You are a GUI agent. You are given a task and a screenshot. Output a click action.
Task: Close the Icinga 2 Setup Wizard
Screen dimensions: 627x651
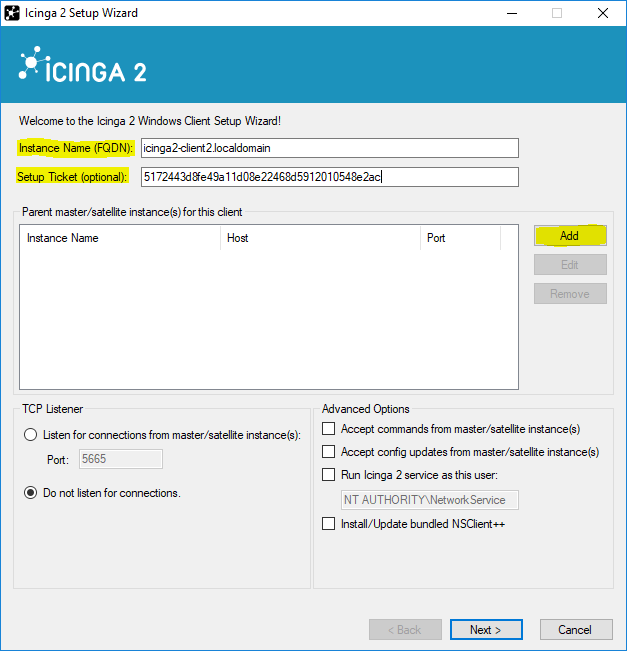click(x=603, y=13)
